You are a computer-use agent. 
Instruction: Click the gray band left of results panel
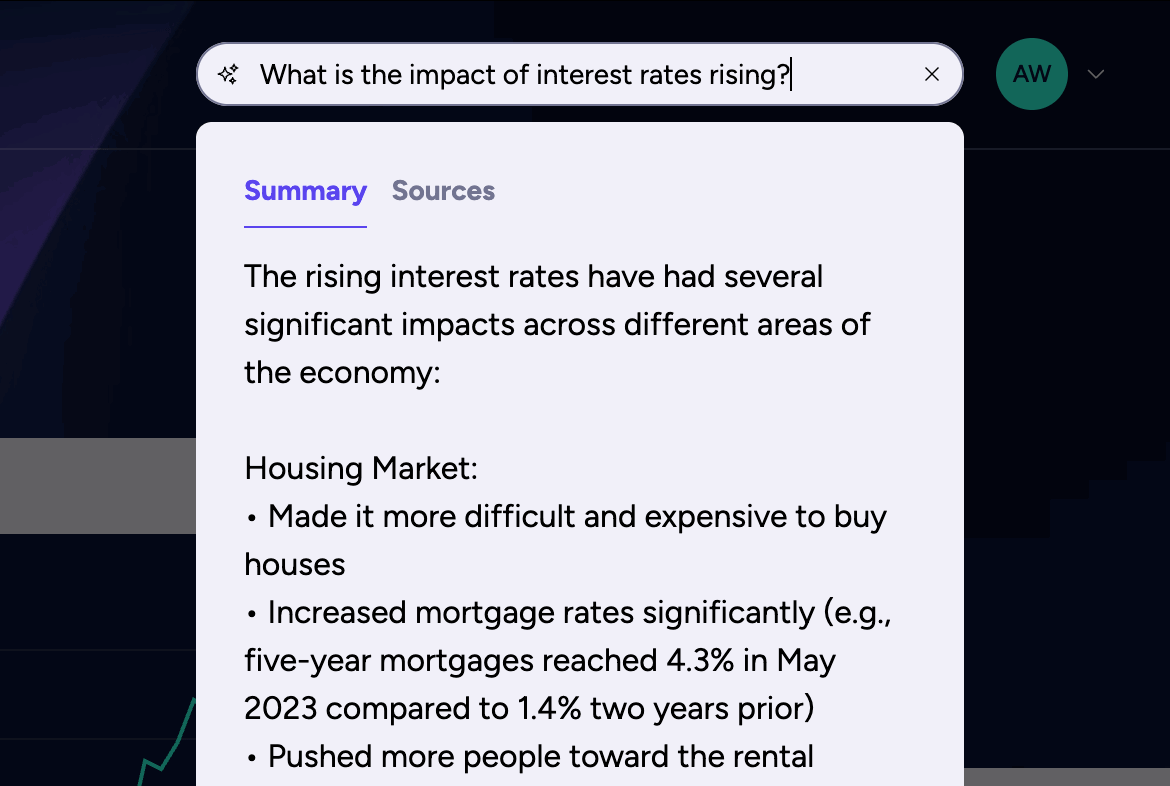tap(97, 486)
